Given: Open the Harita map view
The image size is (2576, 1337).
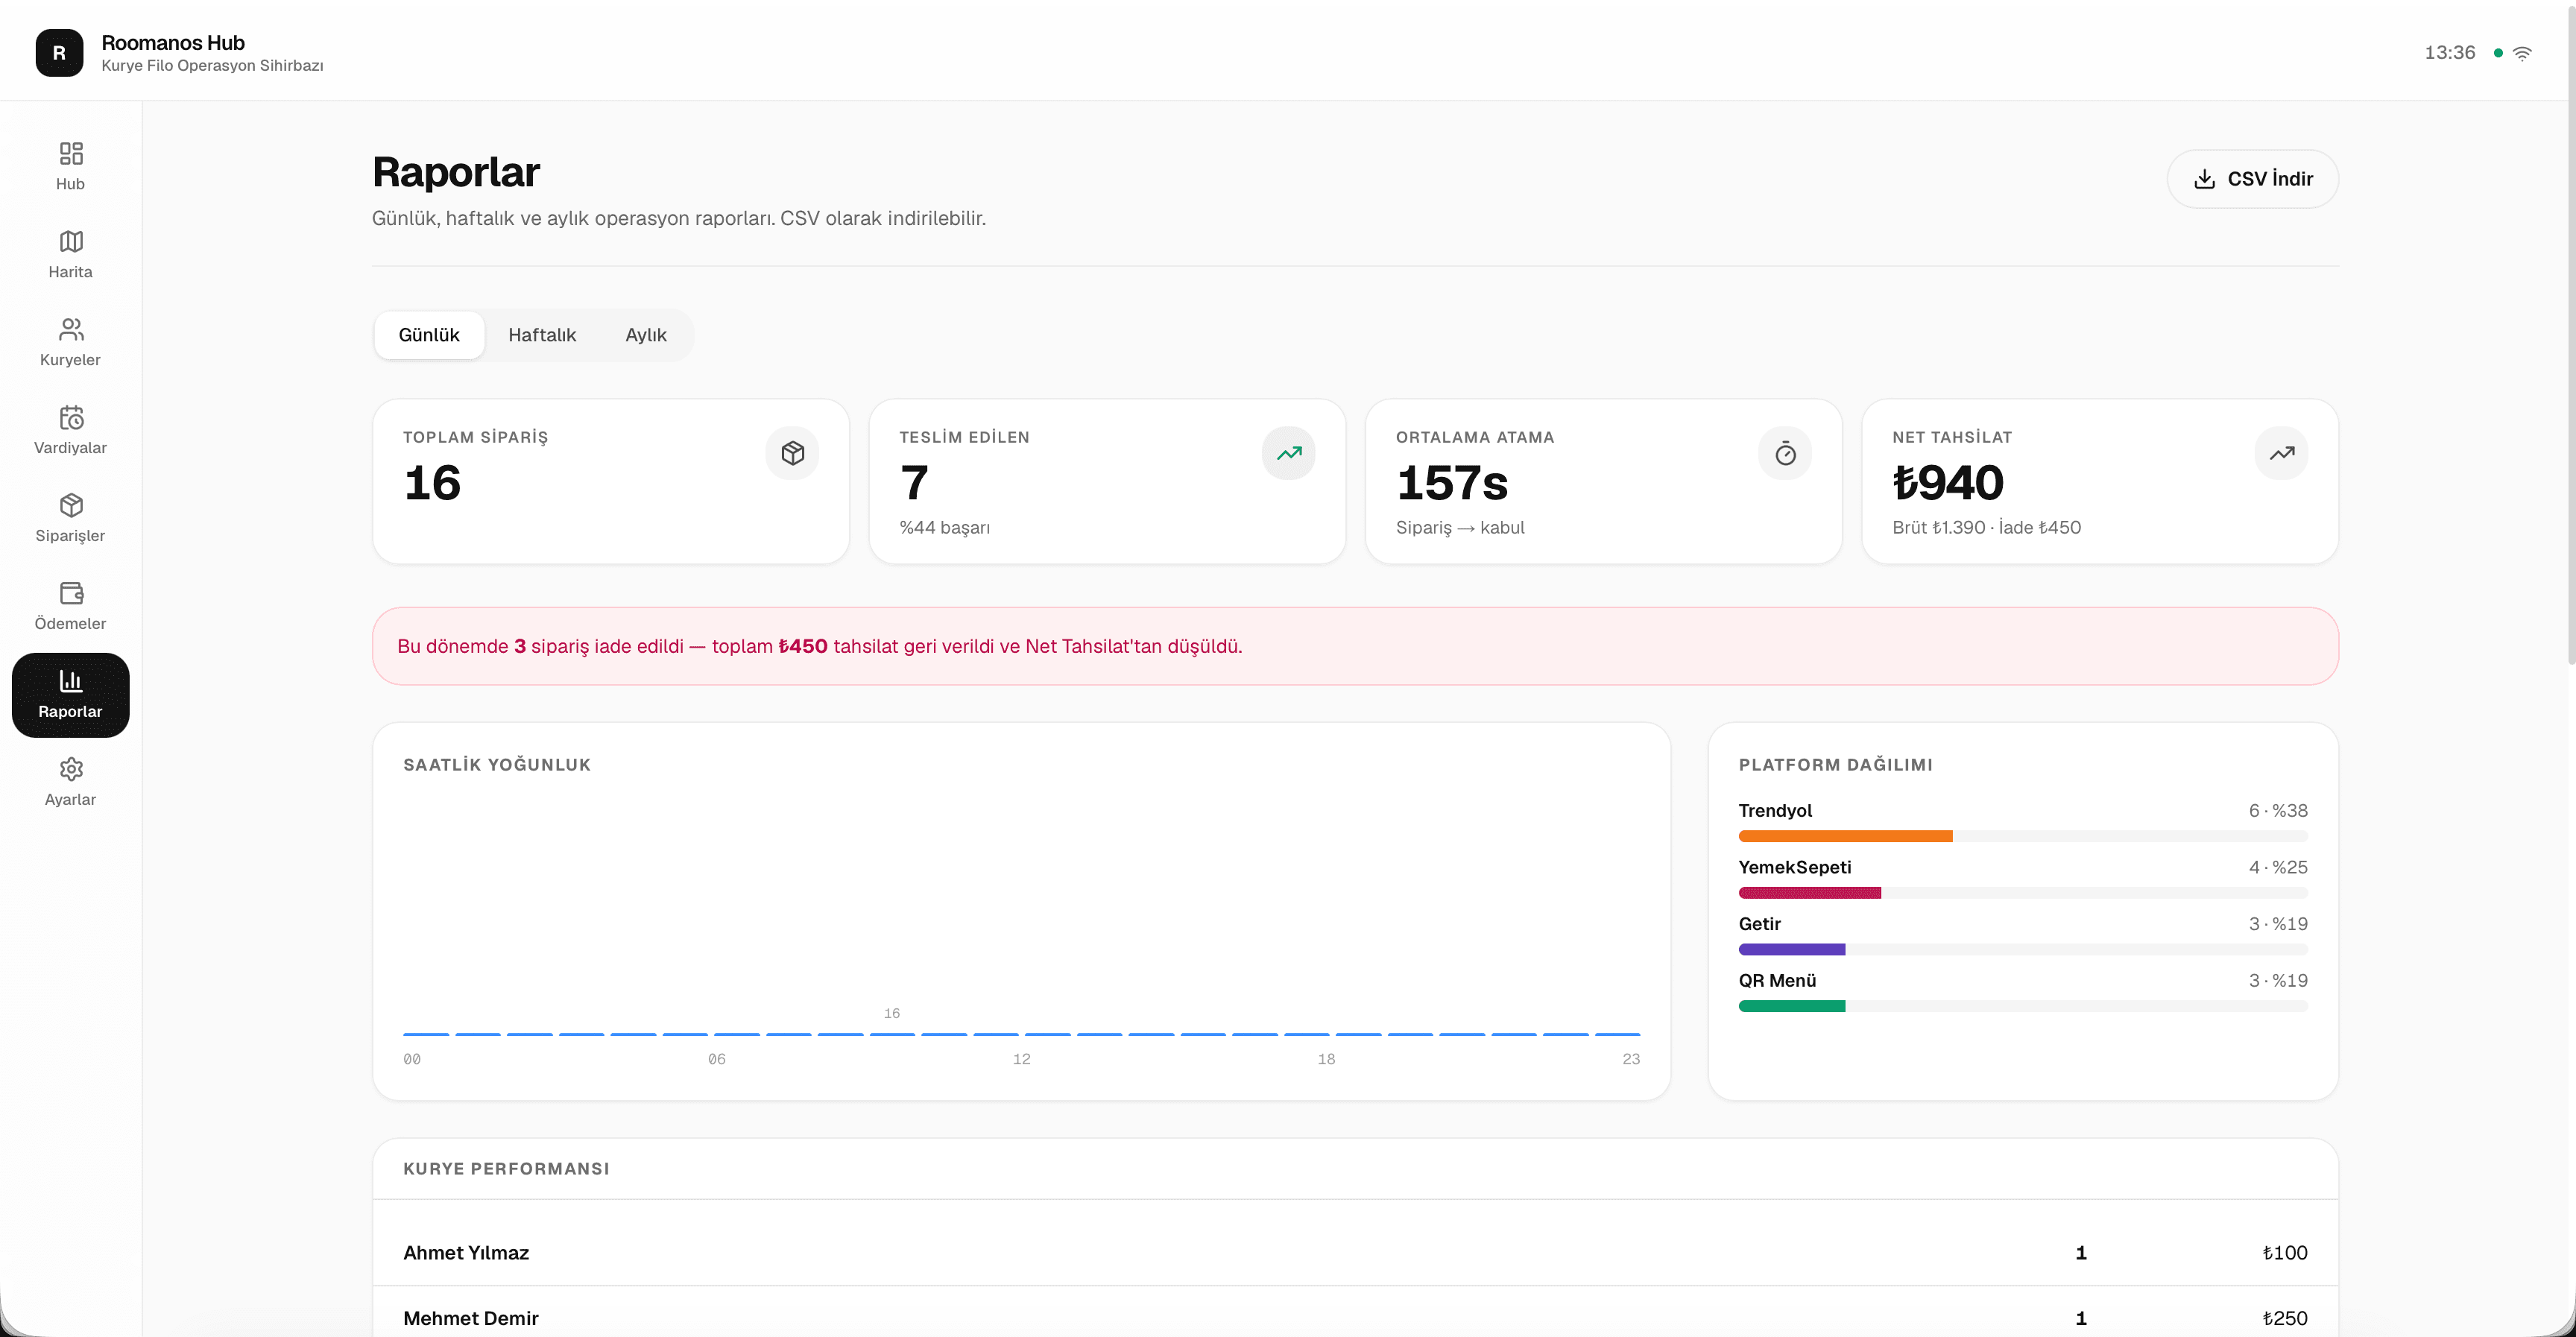Looking at the screenshot, I should tap(70, 254).
